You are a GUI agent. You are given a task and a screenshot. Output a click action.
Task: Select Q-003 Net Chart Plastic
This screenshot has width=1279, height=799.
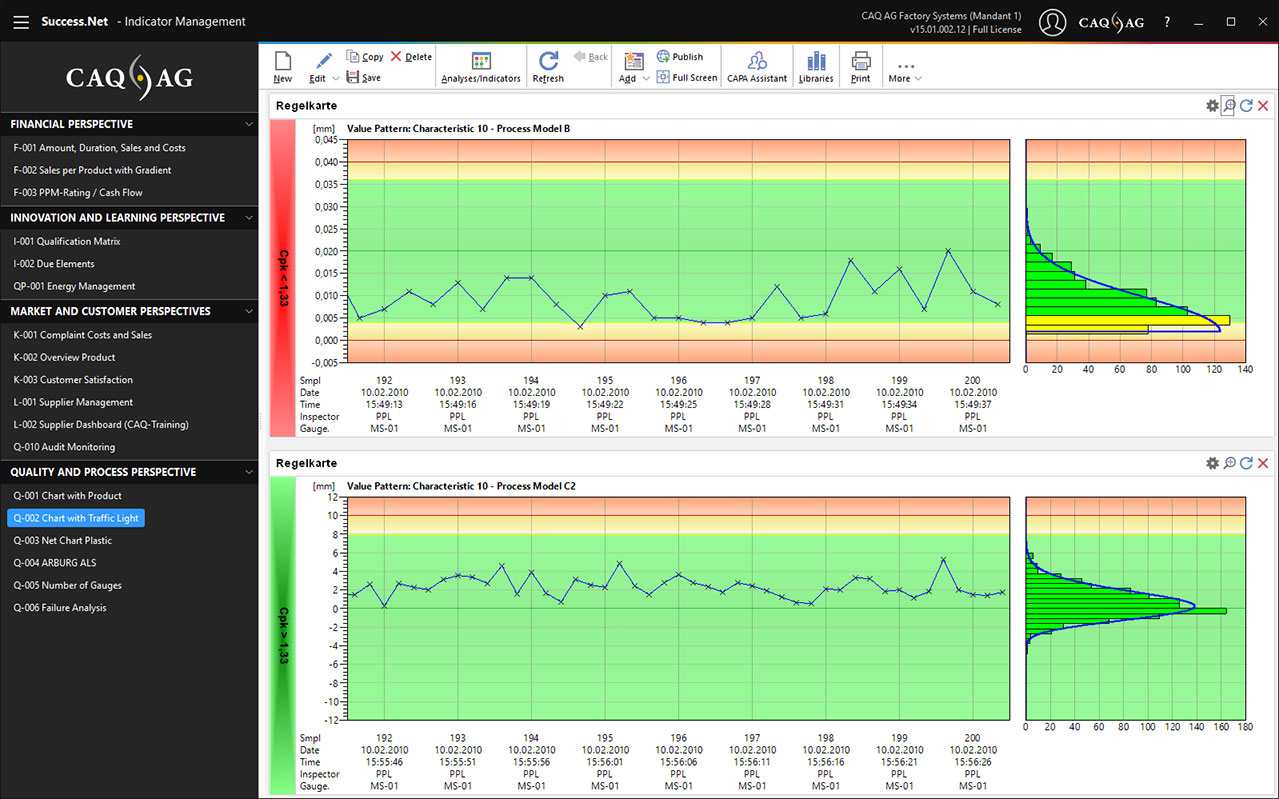pyautogui.click(x=63, y=540)
